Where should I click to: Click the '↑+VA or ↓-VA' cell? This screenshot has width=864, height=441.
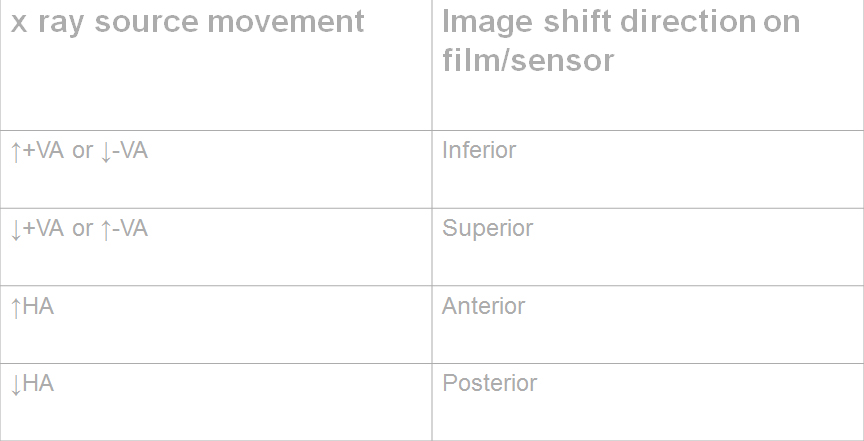(216, 170)
